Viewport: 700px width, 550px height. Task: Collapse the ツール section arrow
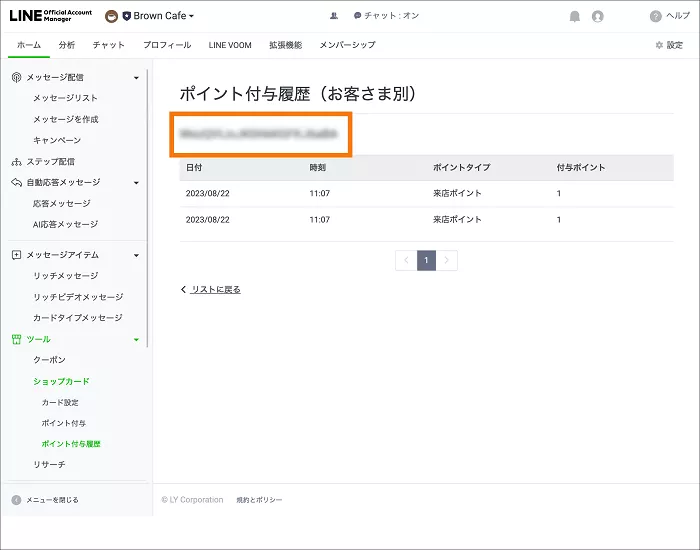136,340
